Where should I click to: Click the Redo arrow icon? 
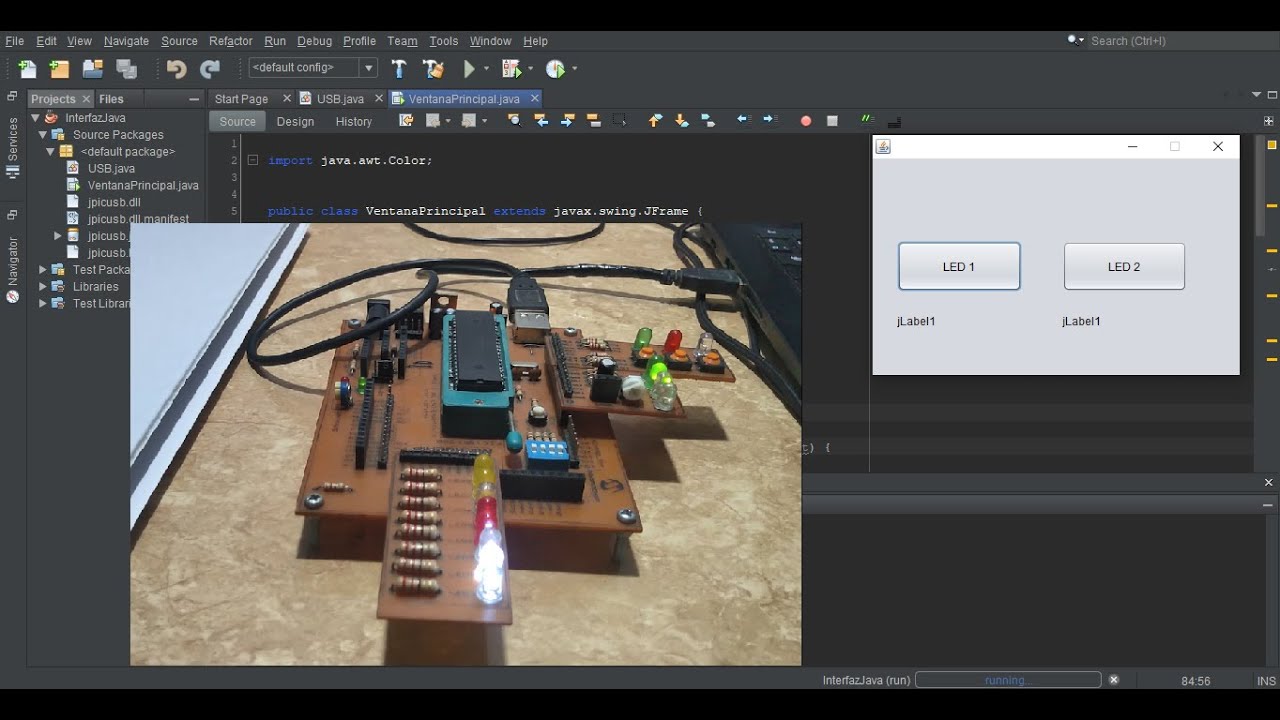pos(210,69)
